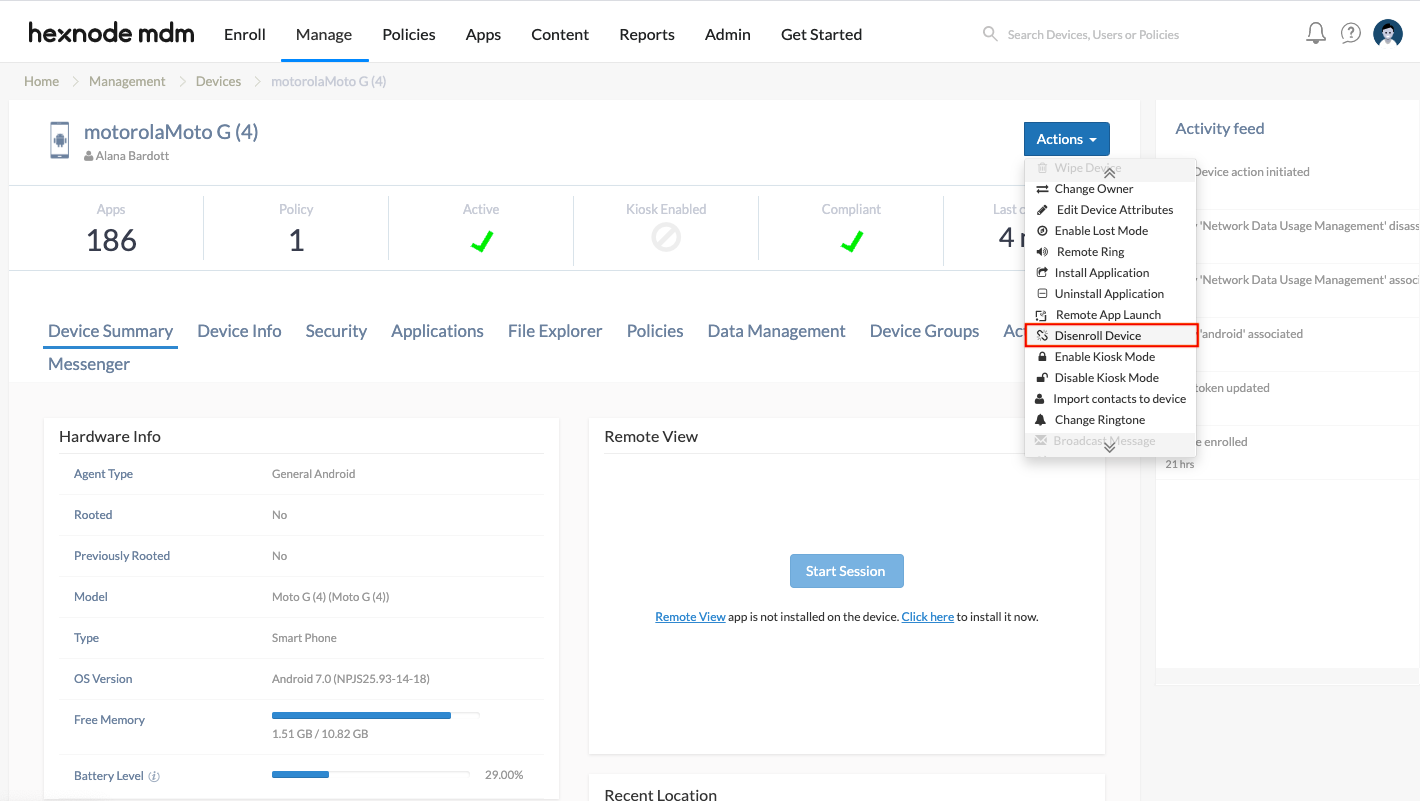Open Content in top navigation

point(560,34)
